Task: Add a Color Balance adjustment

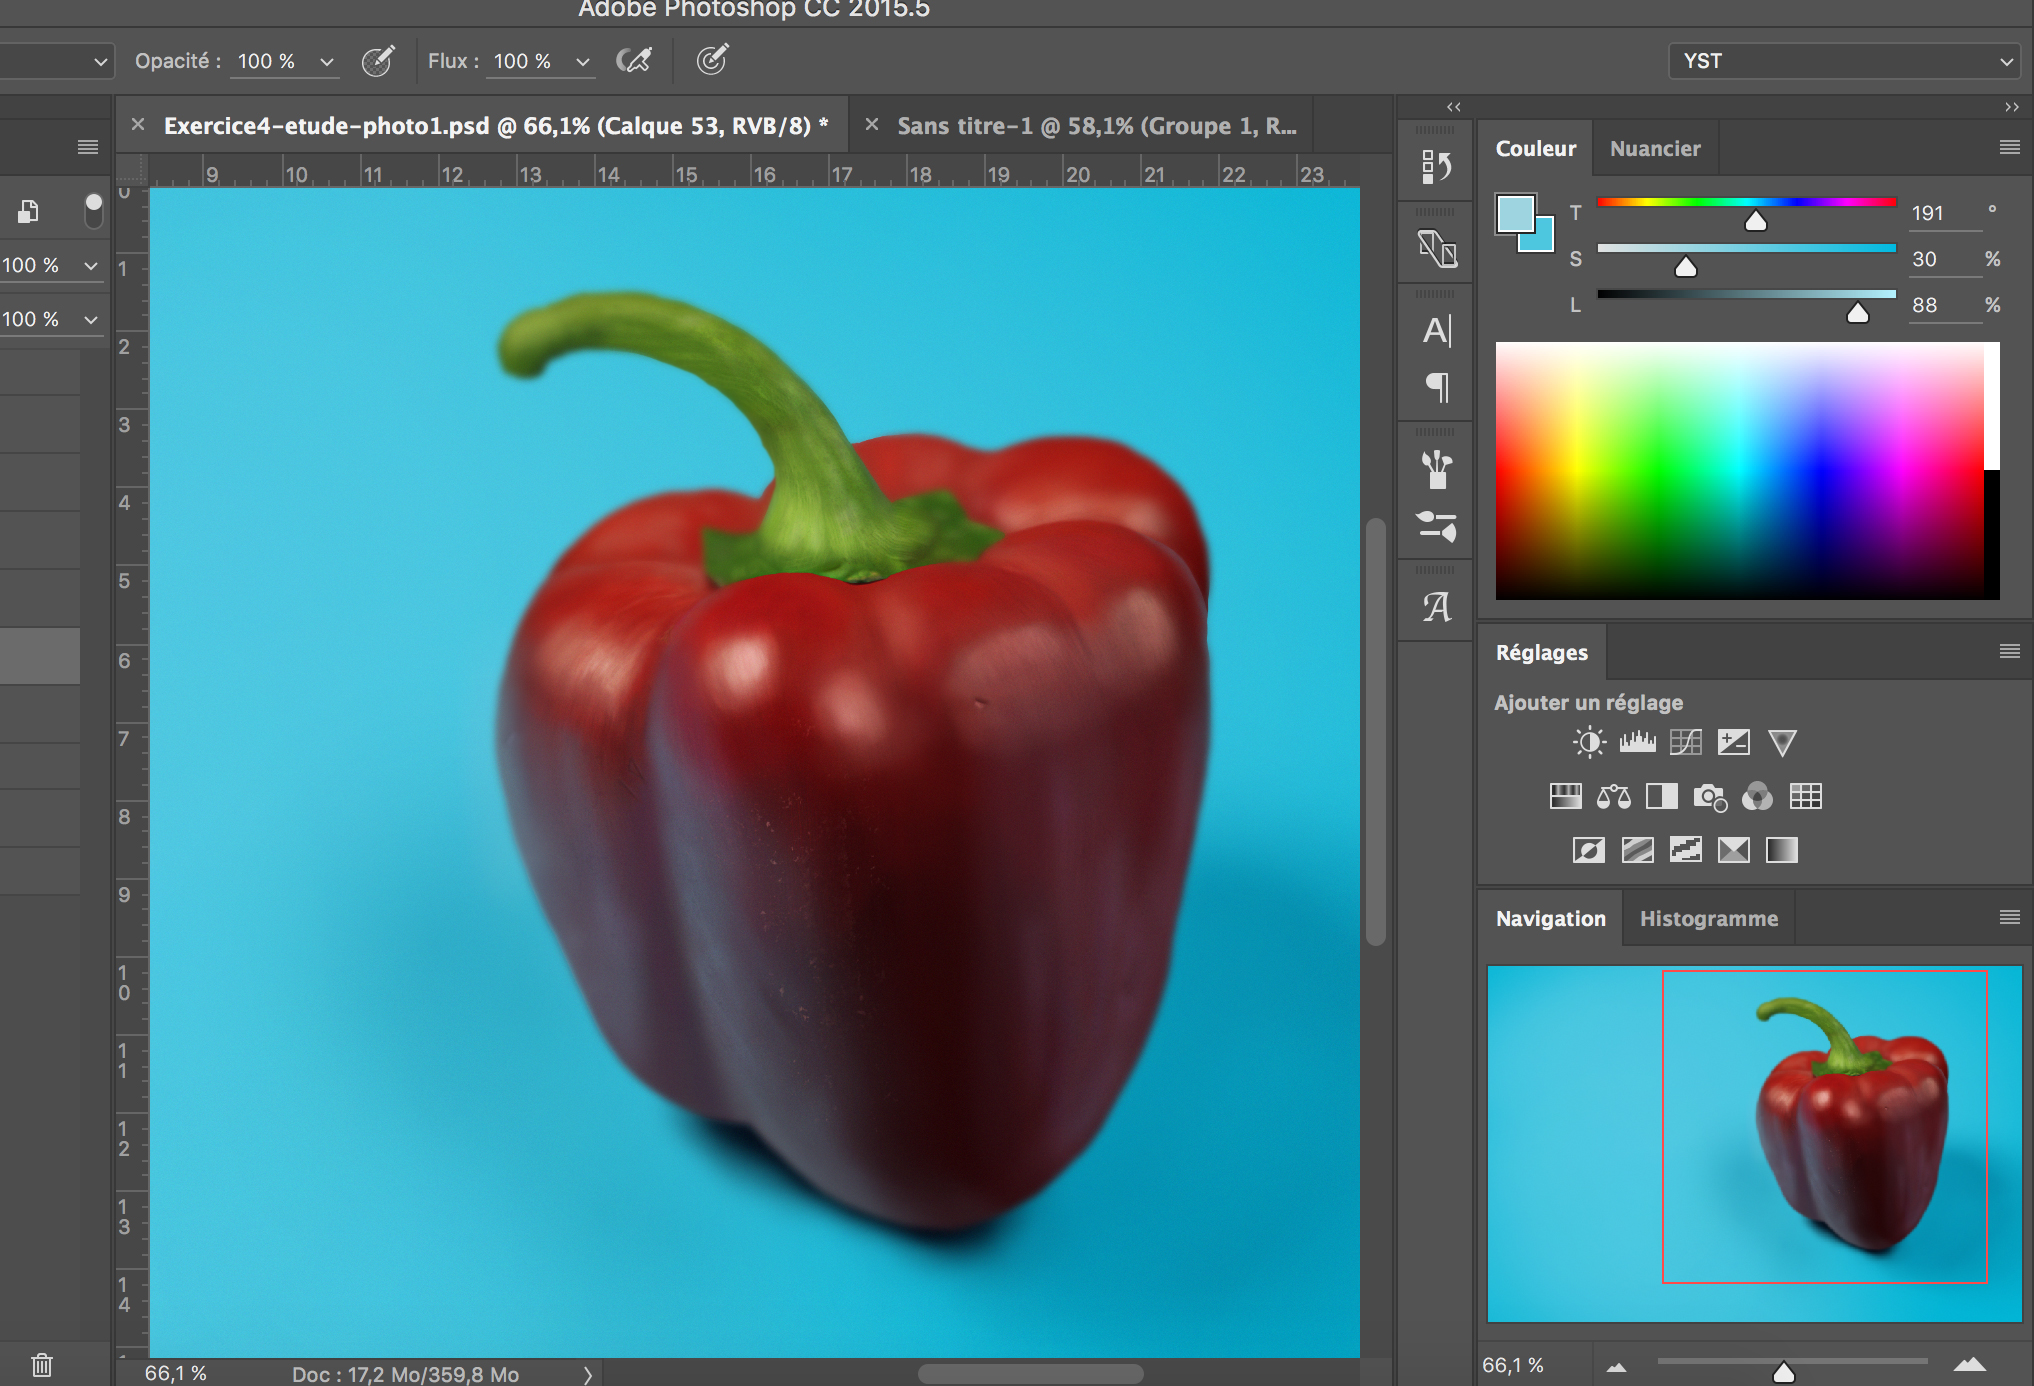Action: click(x=1613, y=797)
